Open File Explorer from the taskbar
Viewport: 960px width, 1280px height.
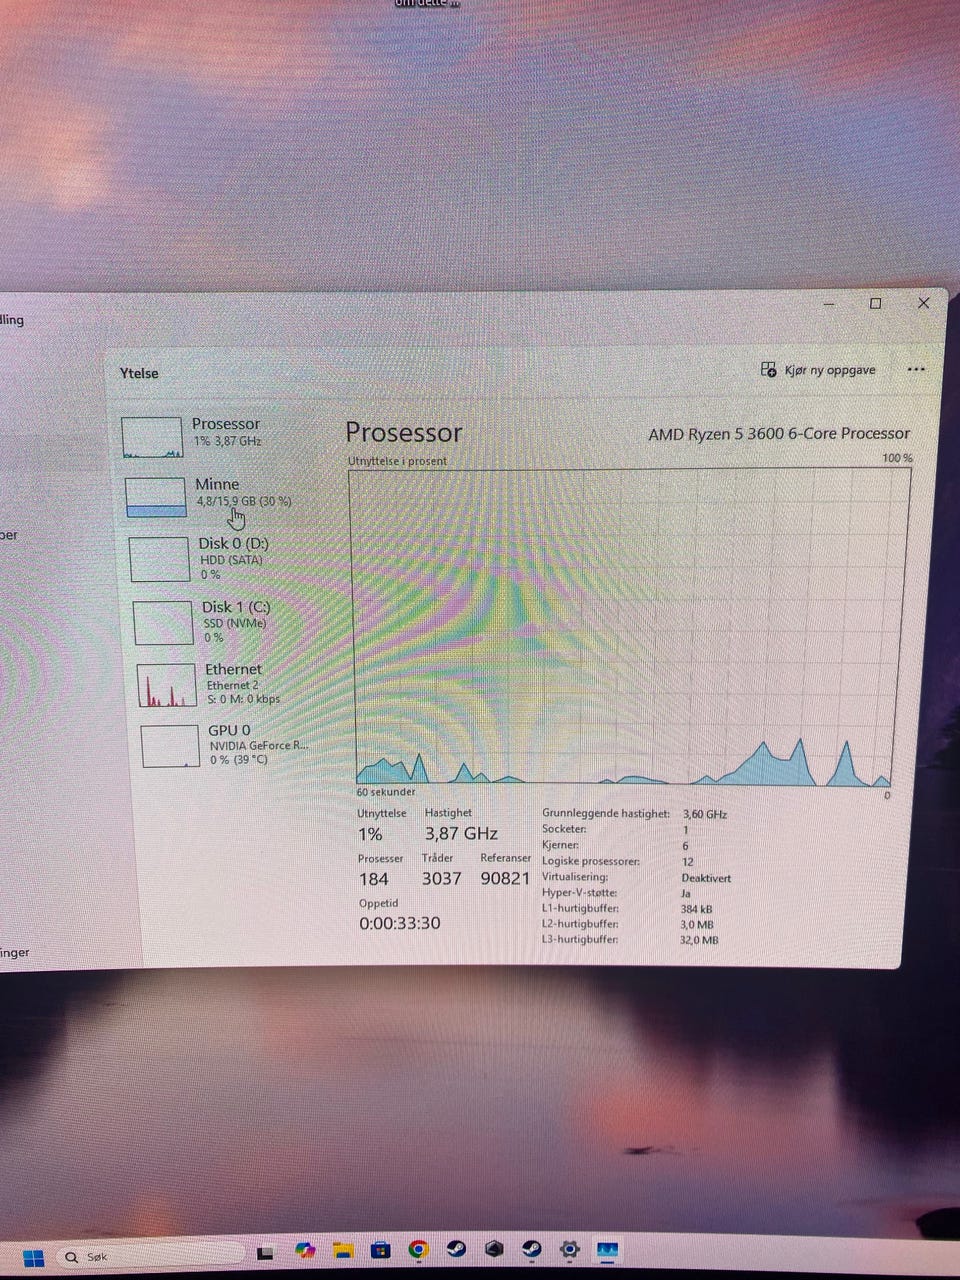(343, 1250)
